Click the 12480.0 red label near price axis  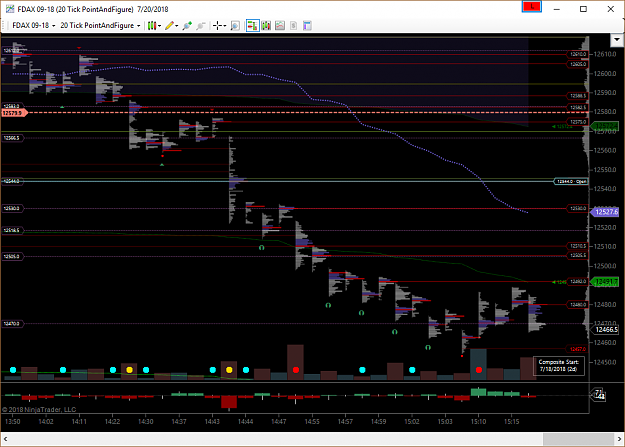coord(578,305)
